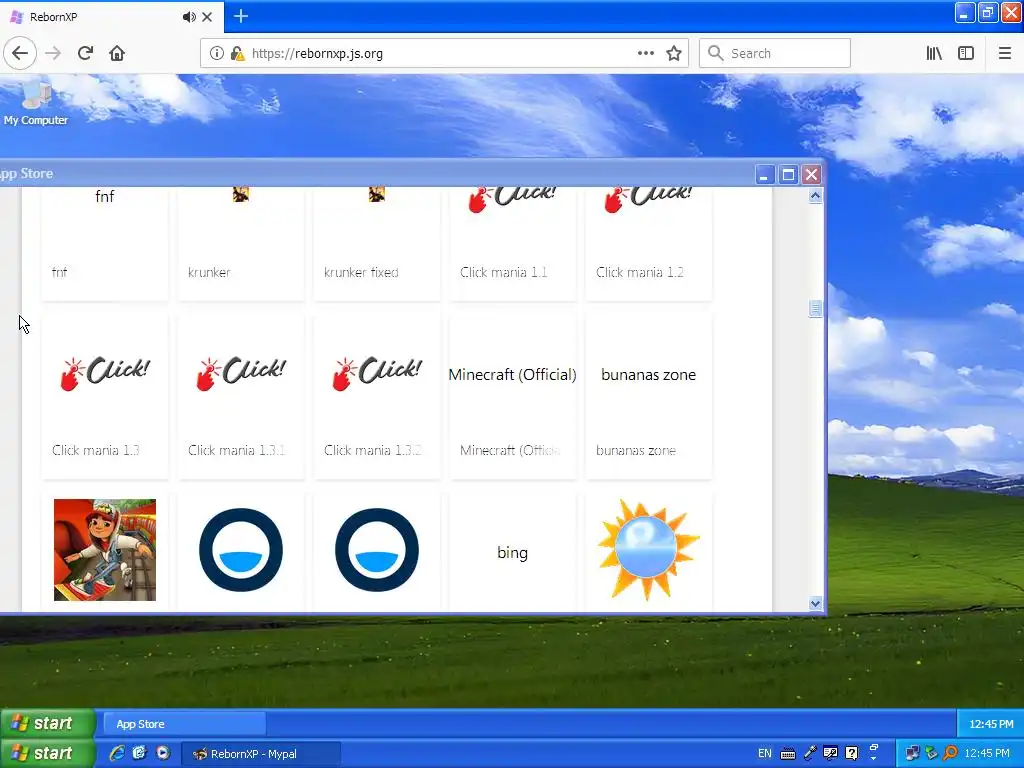Bookmark this page with the star icon
1024x768 pixels.
tap(674, 53)
